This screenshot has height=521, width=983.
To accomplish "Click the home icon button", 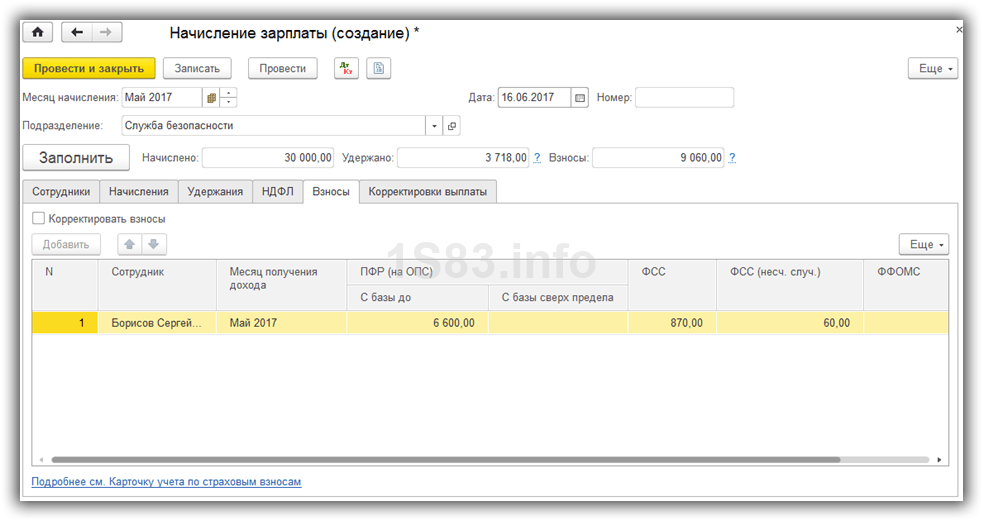I will 38,32.
